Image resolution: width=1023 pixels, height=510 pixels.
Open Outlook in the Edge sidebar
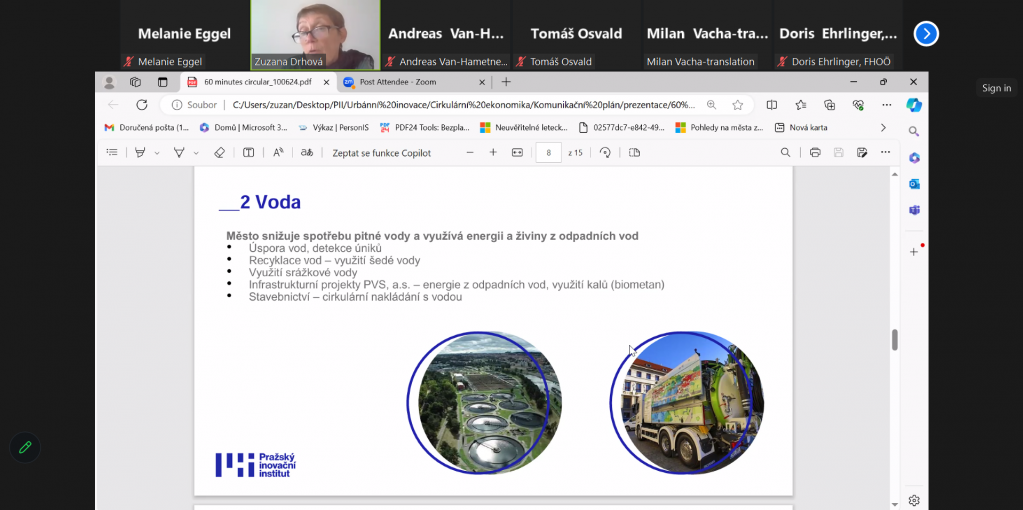[x=914, y=184]
